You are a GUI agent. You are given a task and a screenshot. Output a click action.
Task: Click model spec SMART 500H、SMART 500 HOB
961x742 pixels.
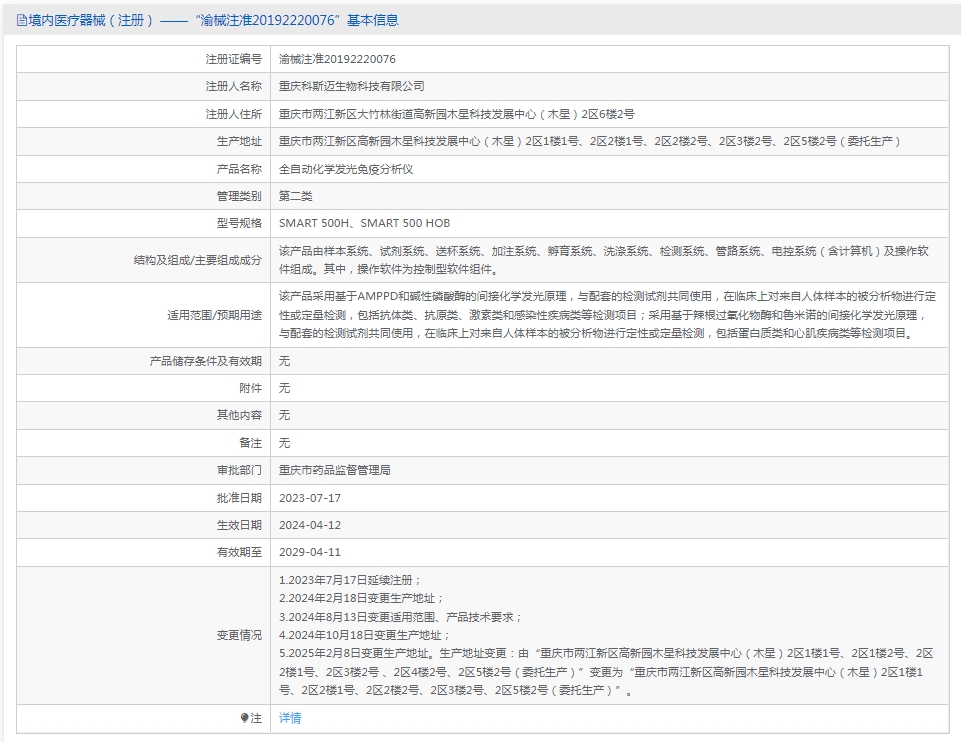click(364, 224)
